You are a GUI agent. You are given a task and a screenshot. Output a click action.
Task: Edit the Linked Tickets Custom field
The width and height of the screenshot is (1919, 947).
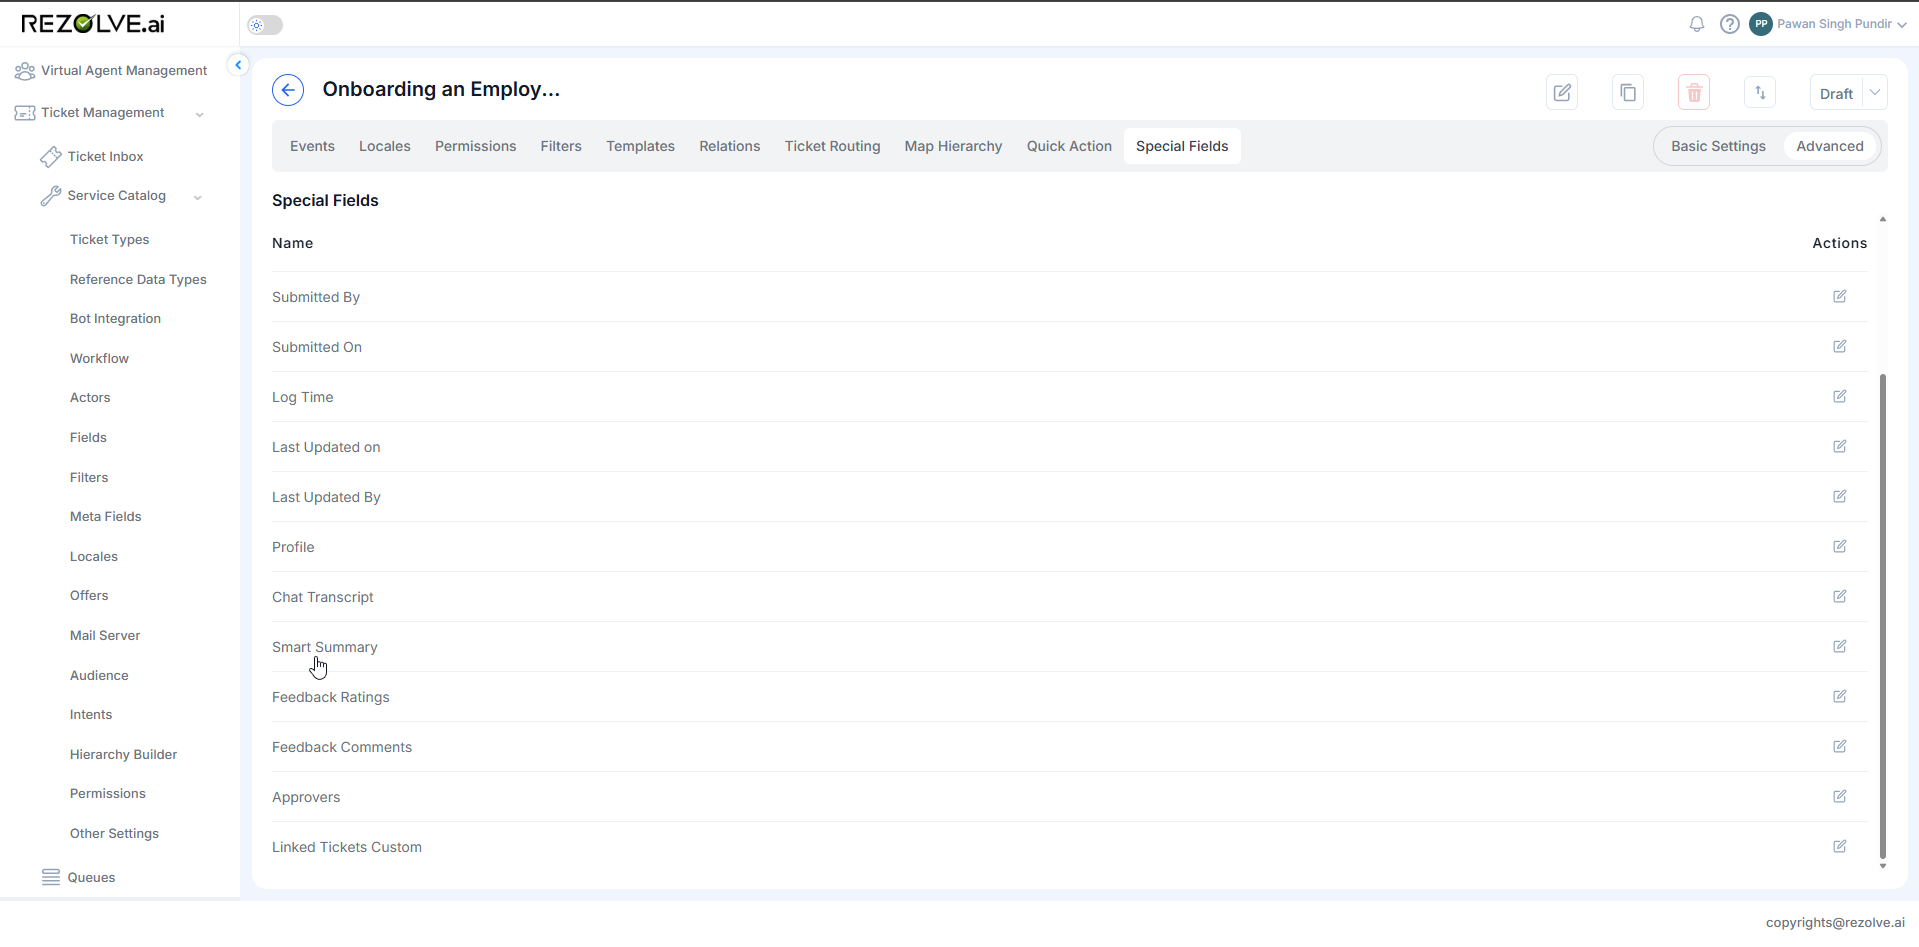coord(1840,846)
